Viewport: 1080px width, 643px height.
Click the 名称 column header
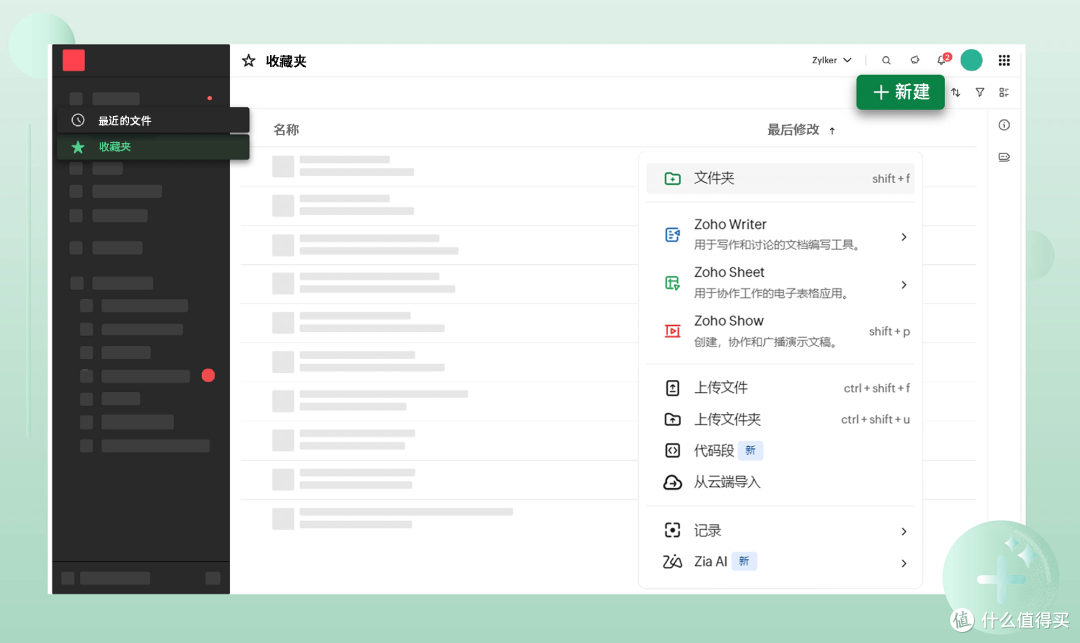pos(286,130)
